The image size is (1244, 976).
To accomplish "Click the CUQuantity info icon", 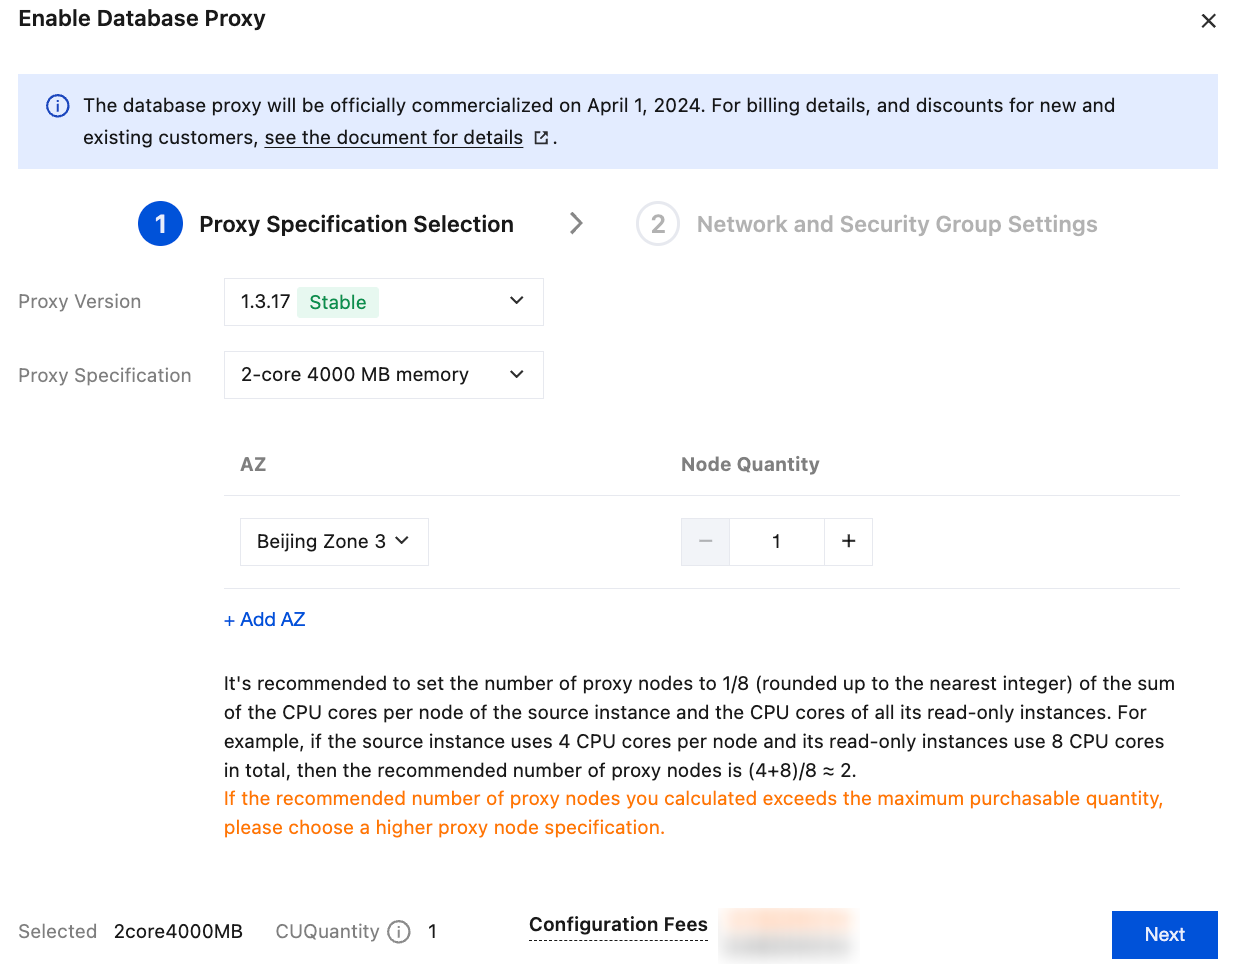I will point(399,932).
